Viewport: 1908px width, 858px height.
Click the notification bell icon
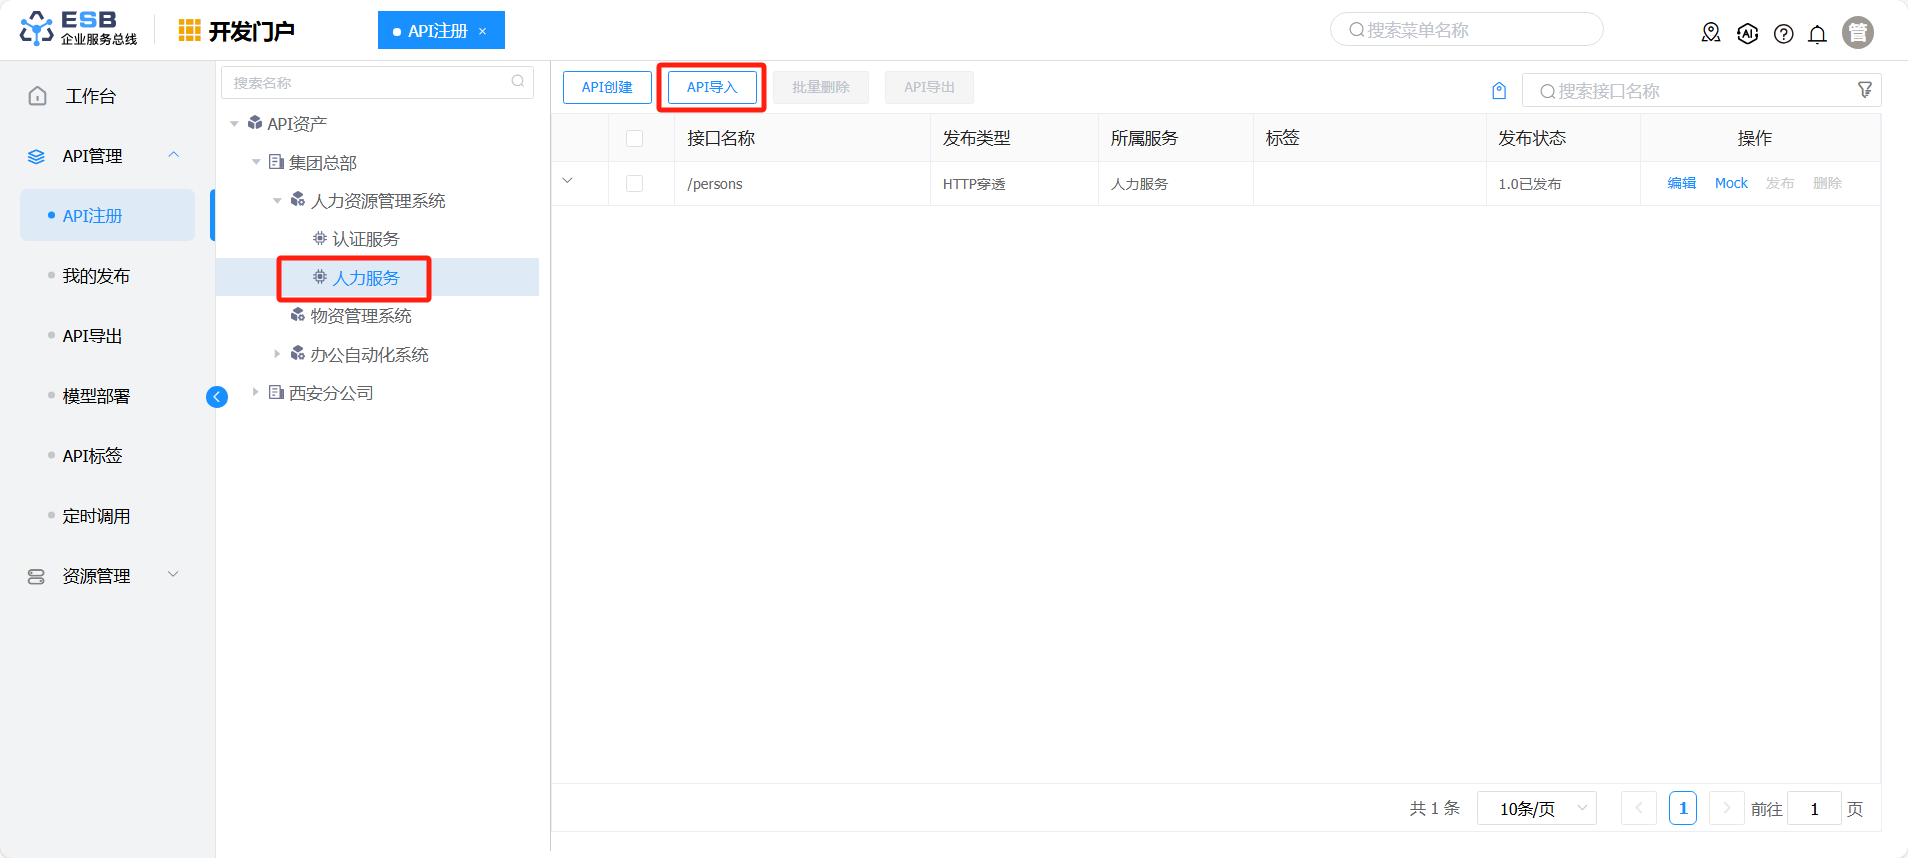click(1817, 34)
